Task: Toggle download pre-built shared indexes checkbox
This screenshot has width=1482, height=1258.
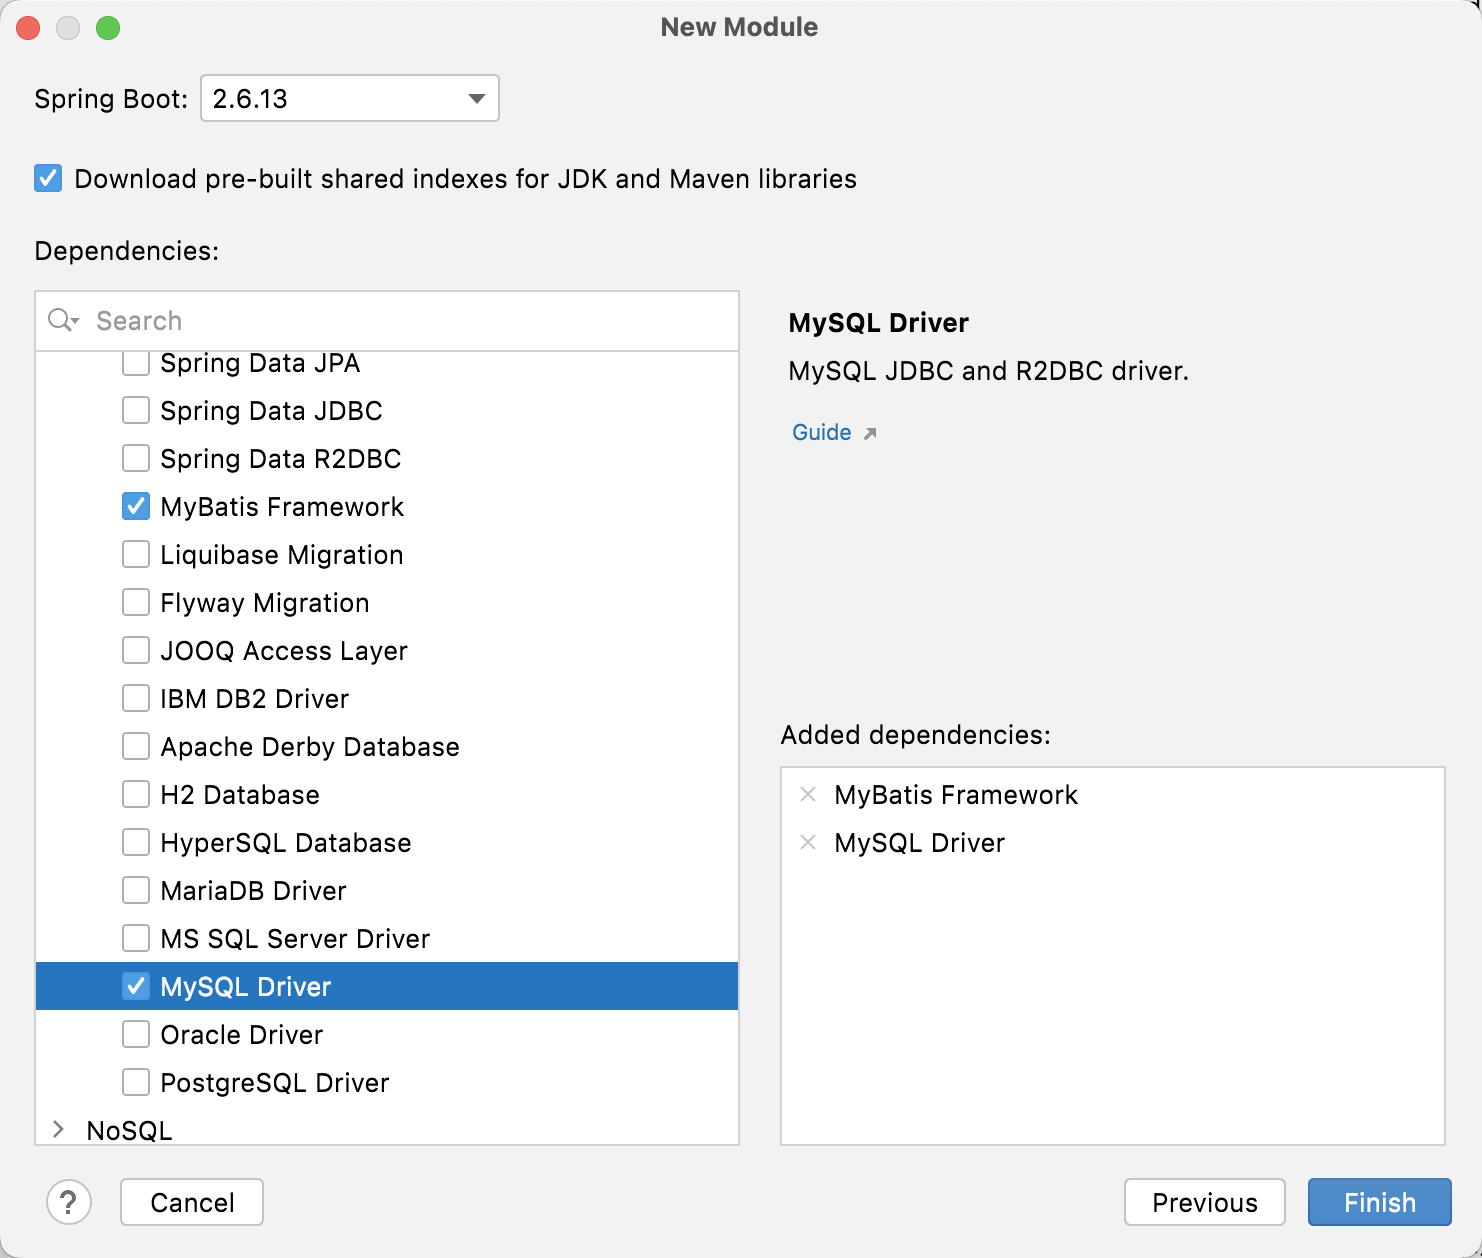Action: click(48, 178)
